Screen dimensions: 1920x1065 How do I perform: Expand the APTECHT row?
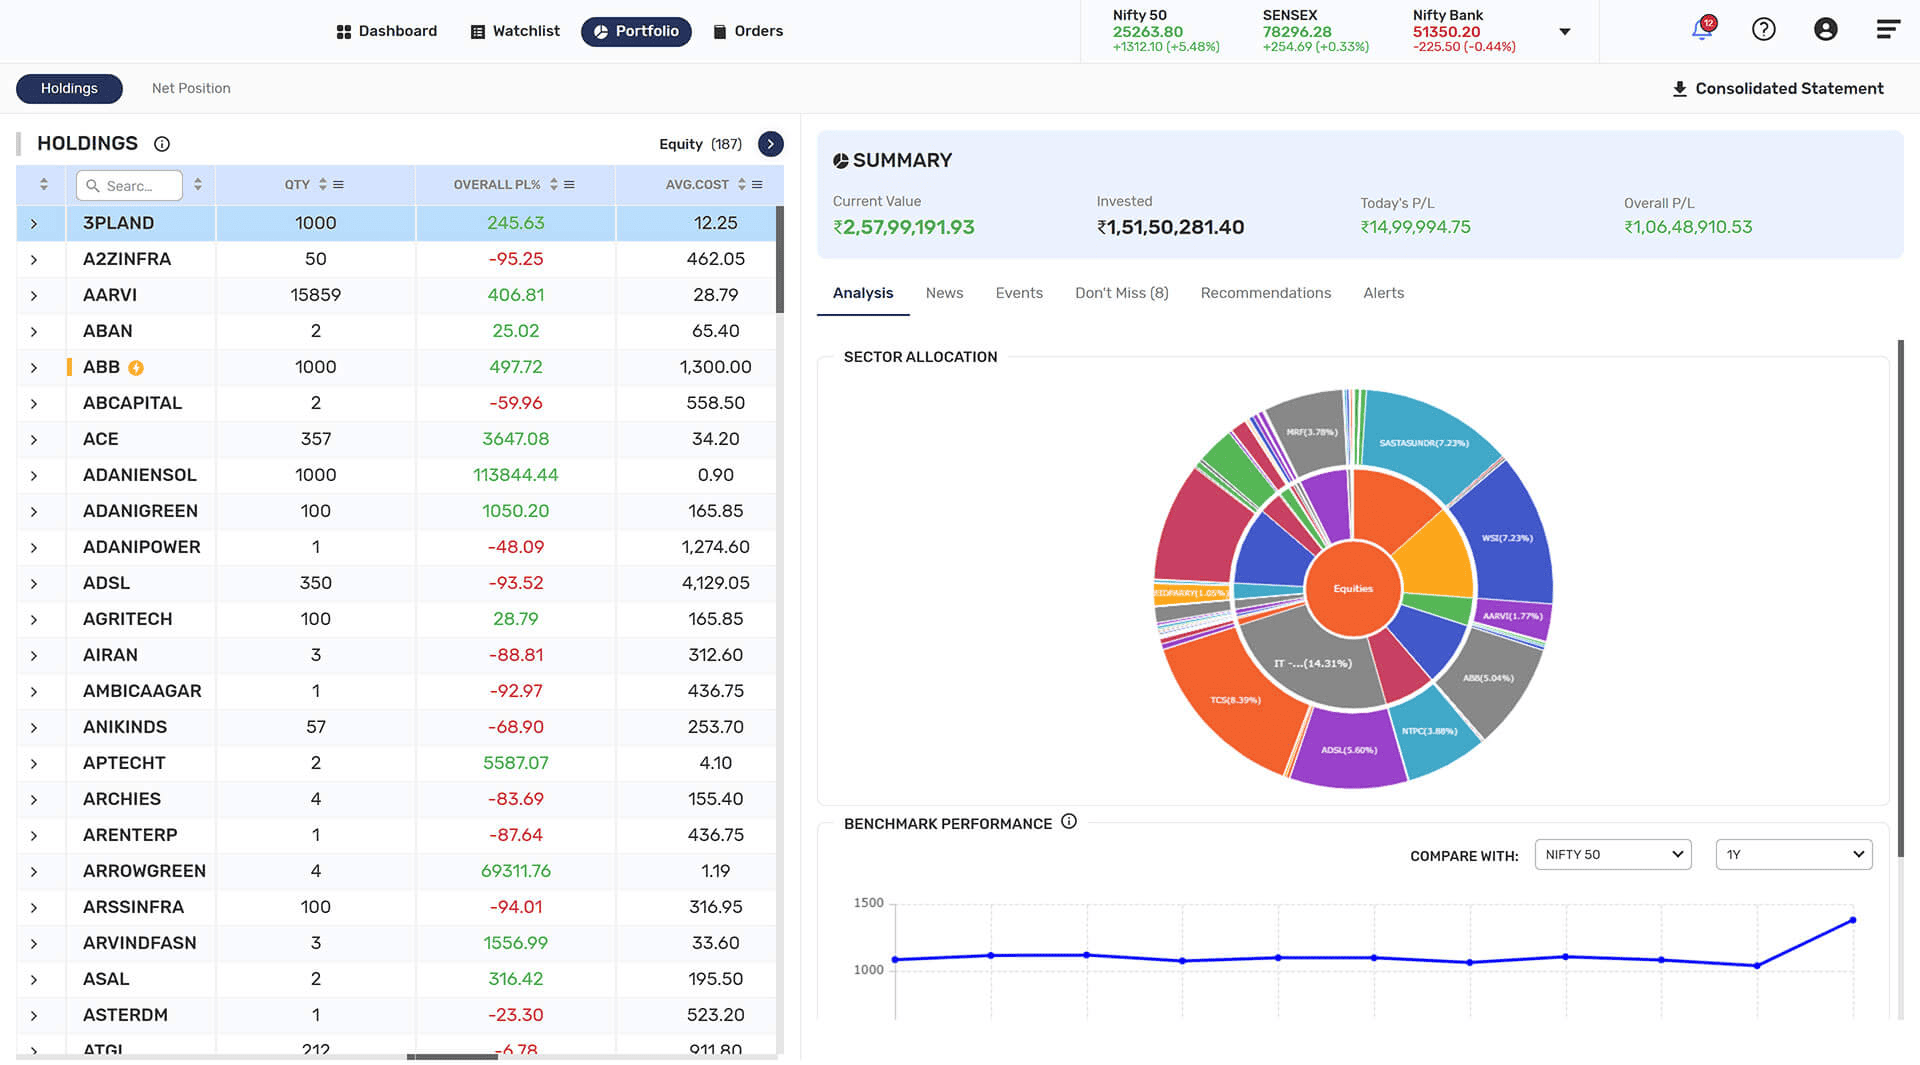click(x=34, y=764)
